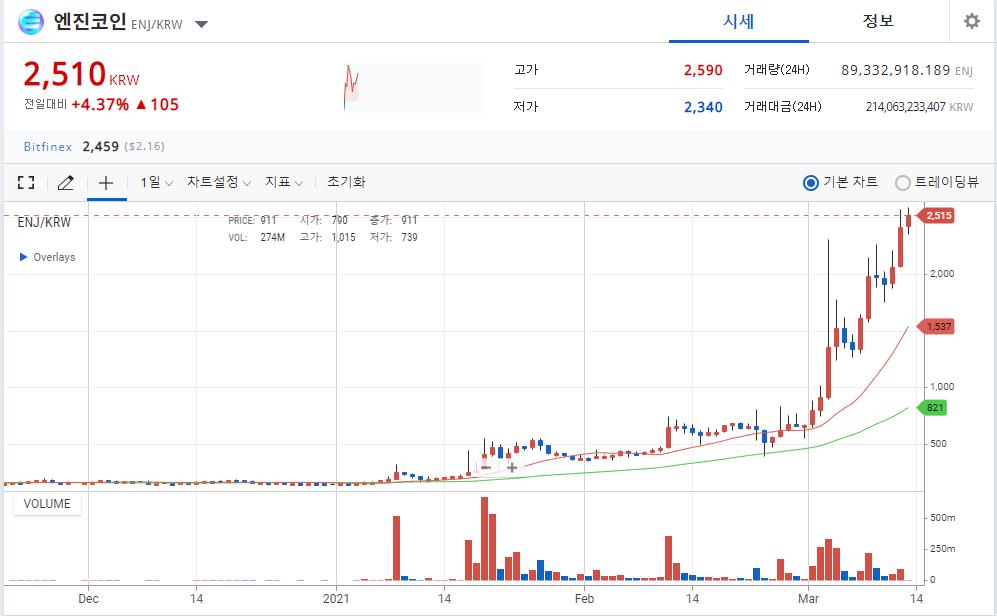Click the 2,000 price axis label

(942, 274)
